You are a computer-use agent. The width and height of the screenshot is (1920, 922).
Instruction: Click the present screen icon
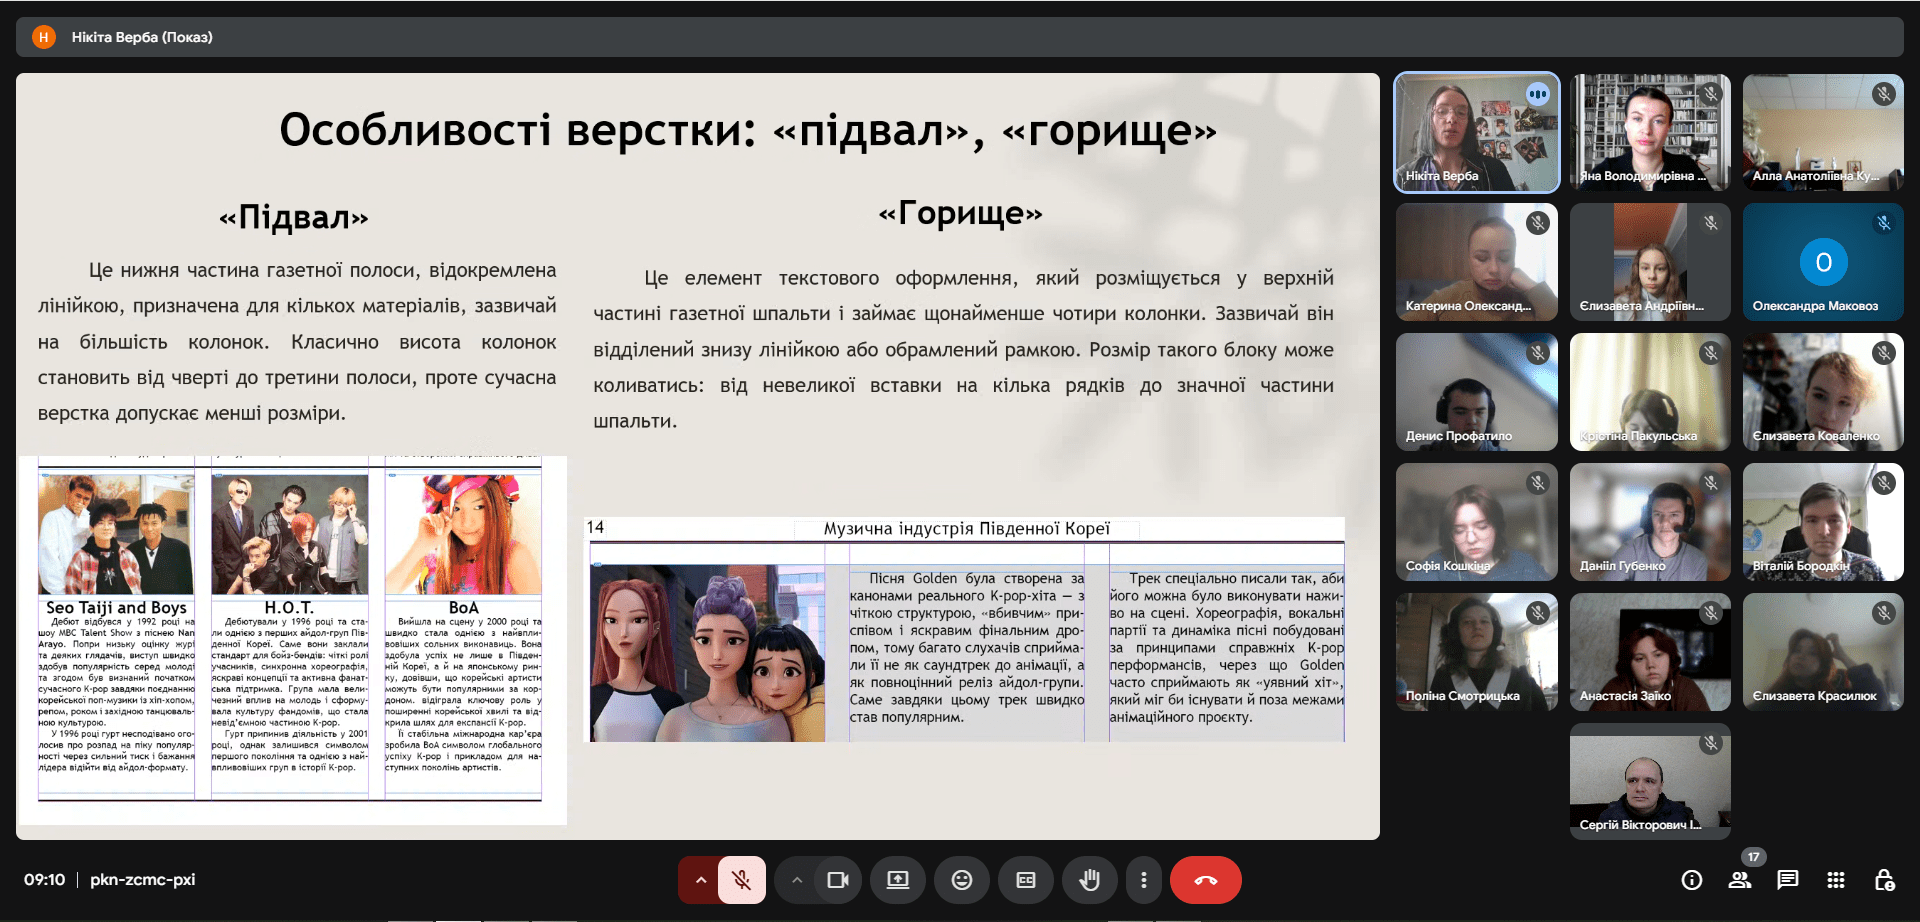click(897, 880)
